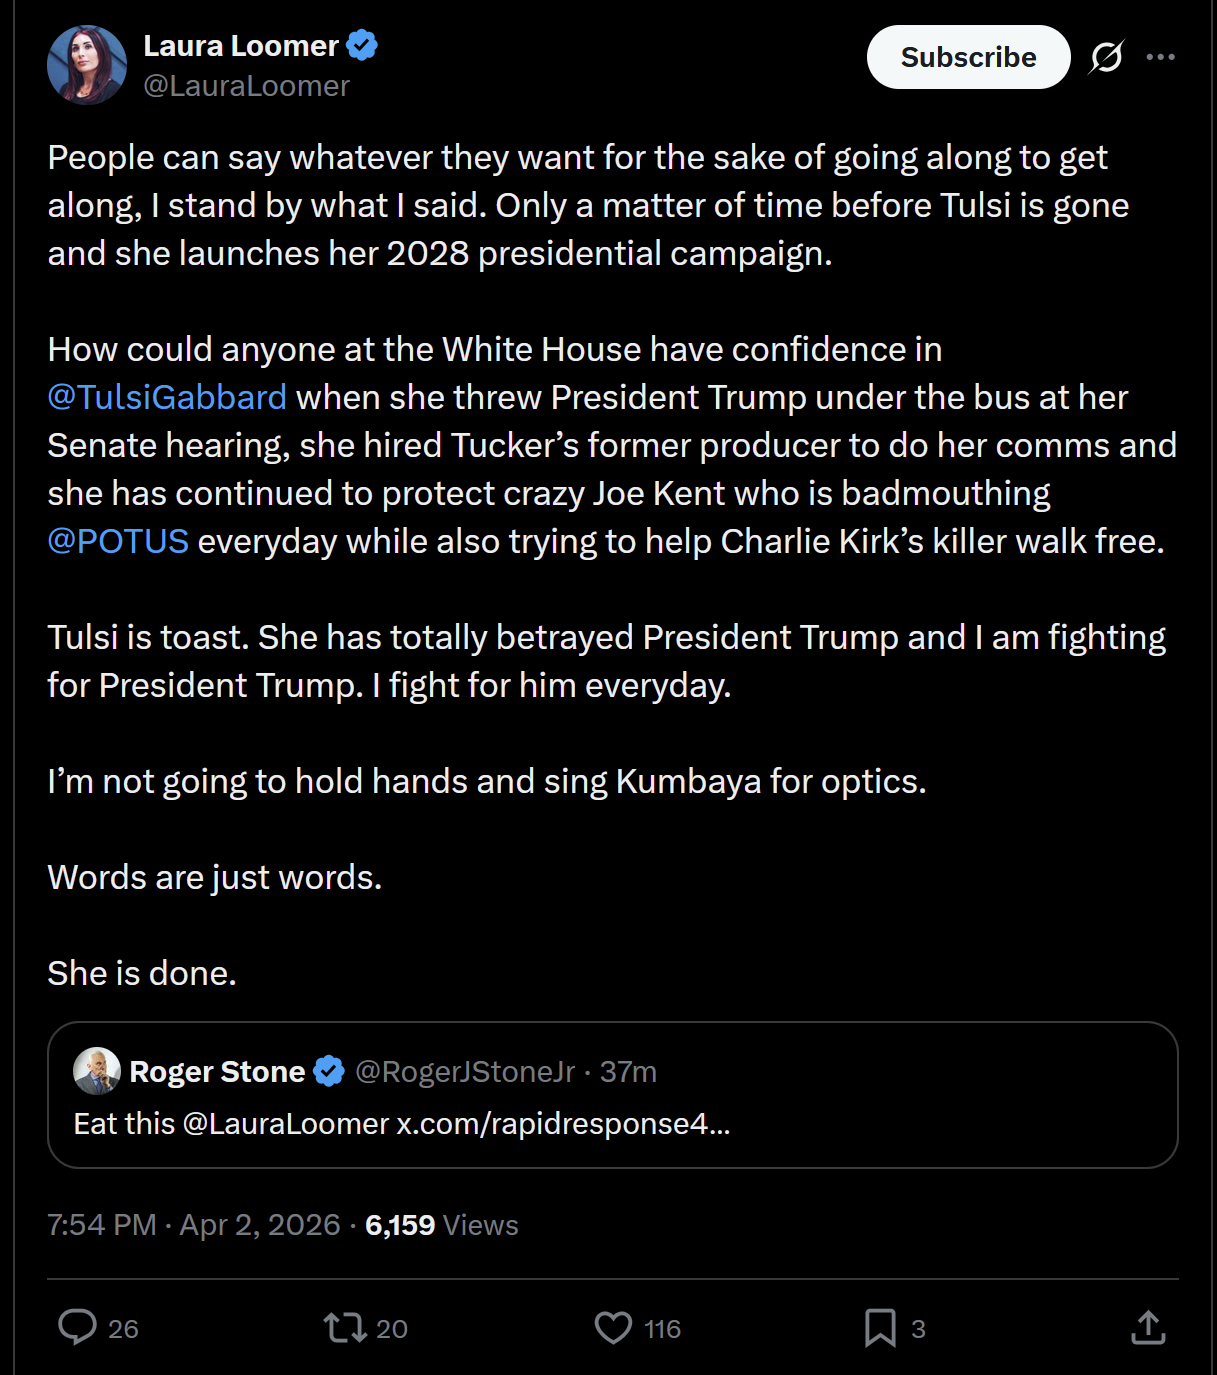Click the reply comment icon

77,1327
